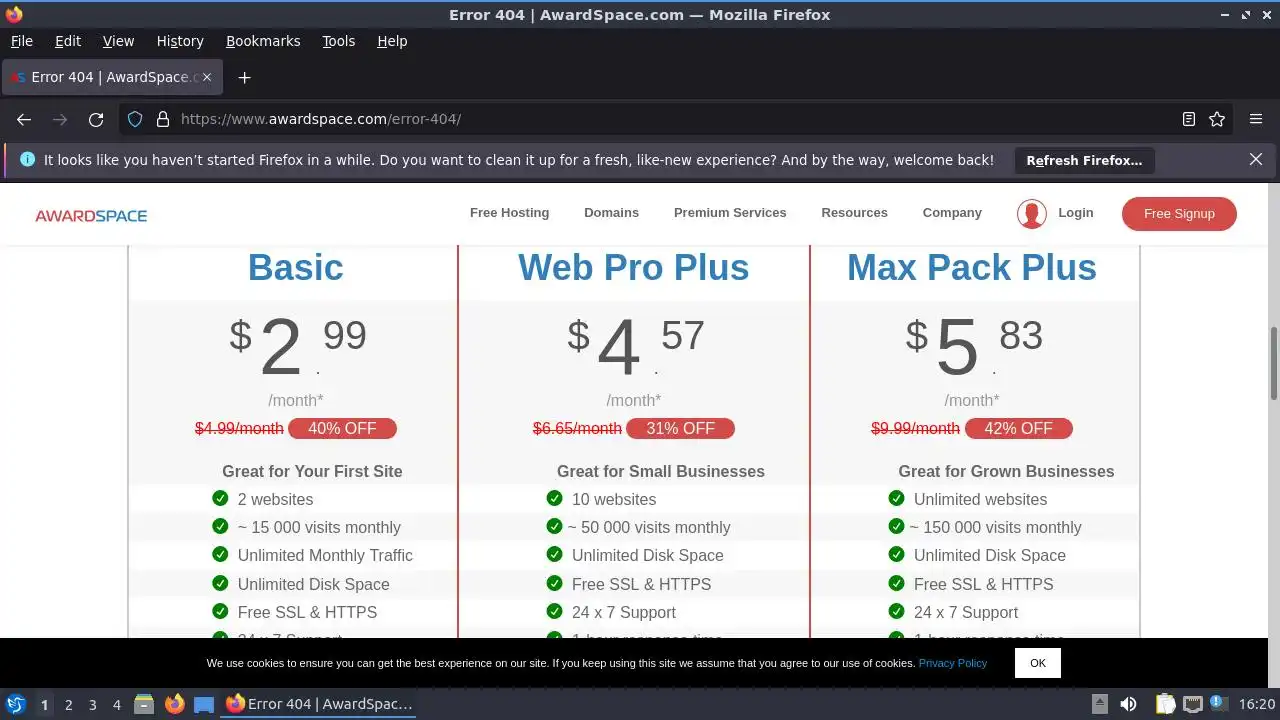Open volume control speaker icon in tray
This screenshot has width=1280, height=720.
click(1128, 704)
